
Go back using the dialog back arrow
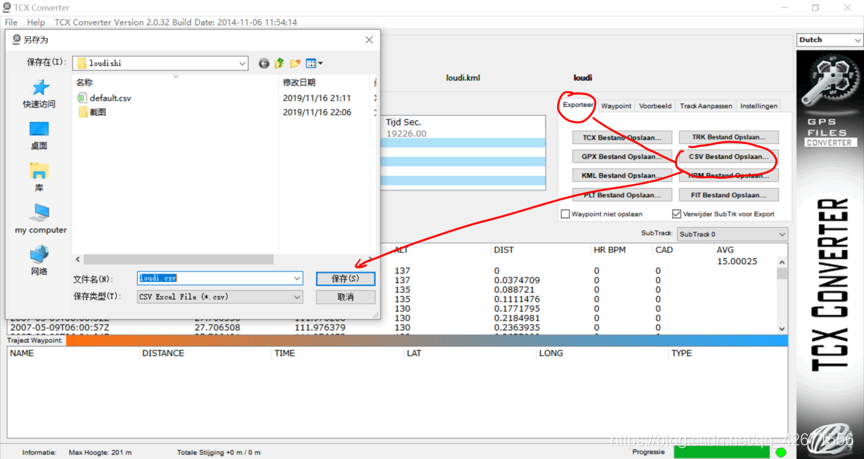pyautogui.click(x=264, y=63)
